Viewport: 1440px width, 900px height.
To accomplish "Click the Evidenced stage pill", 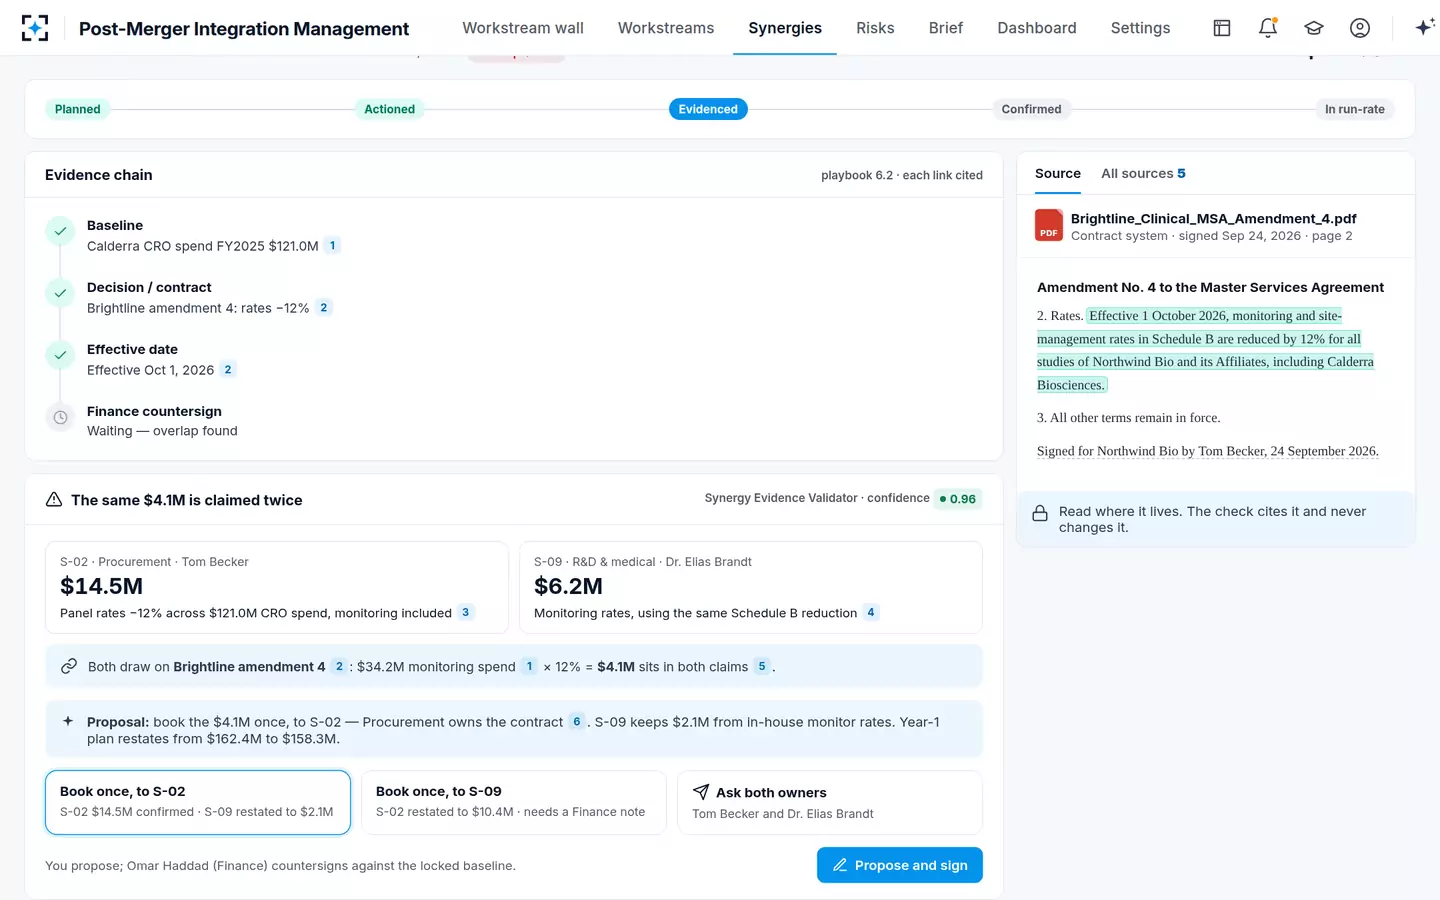I will (708, 109).
